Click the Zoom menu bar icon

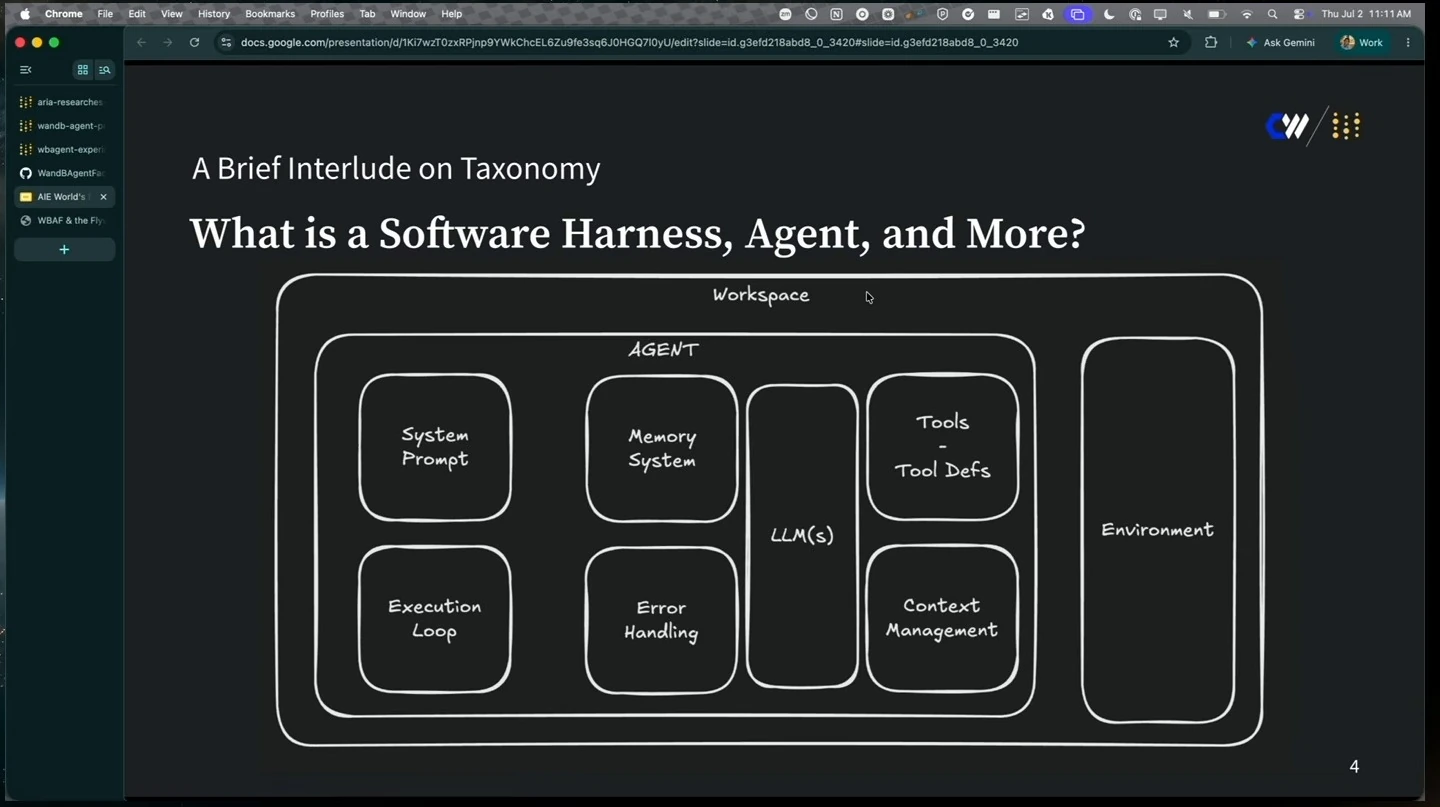coord(785,14)
